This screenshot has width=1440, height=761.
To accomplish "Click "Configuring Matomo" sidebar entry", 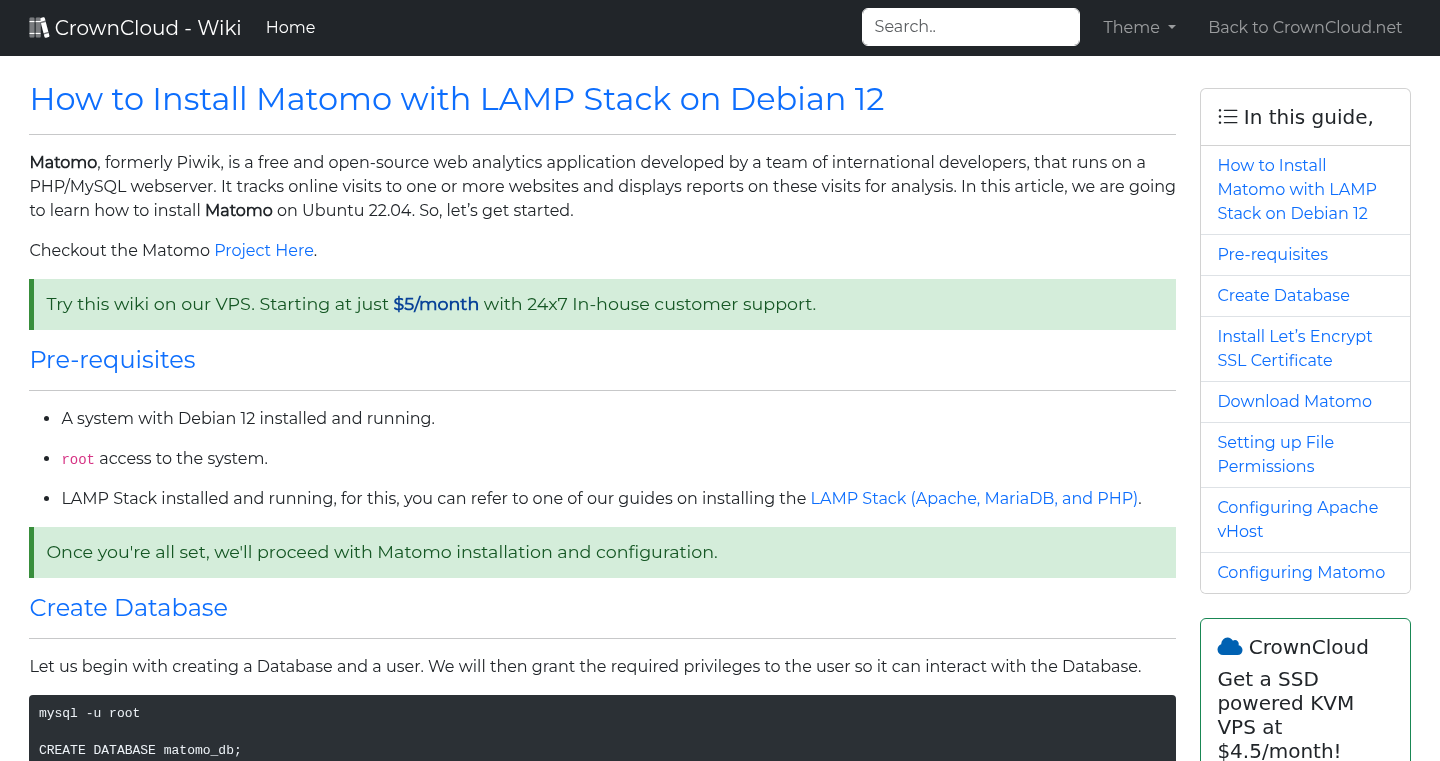I will tap(1301, 572).
